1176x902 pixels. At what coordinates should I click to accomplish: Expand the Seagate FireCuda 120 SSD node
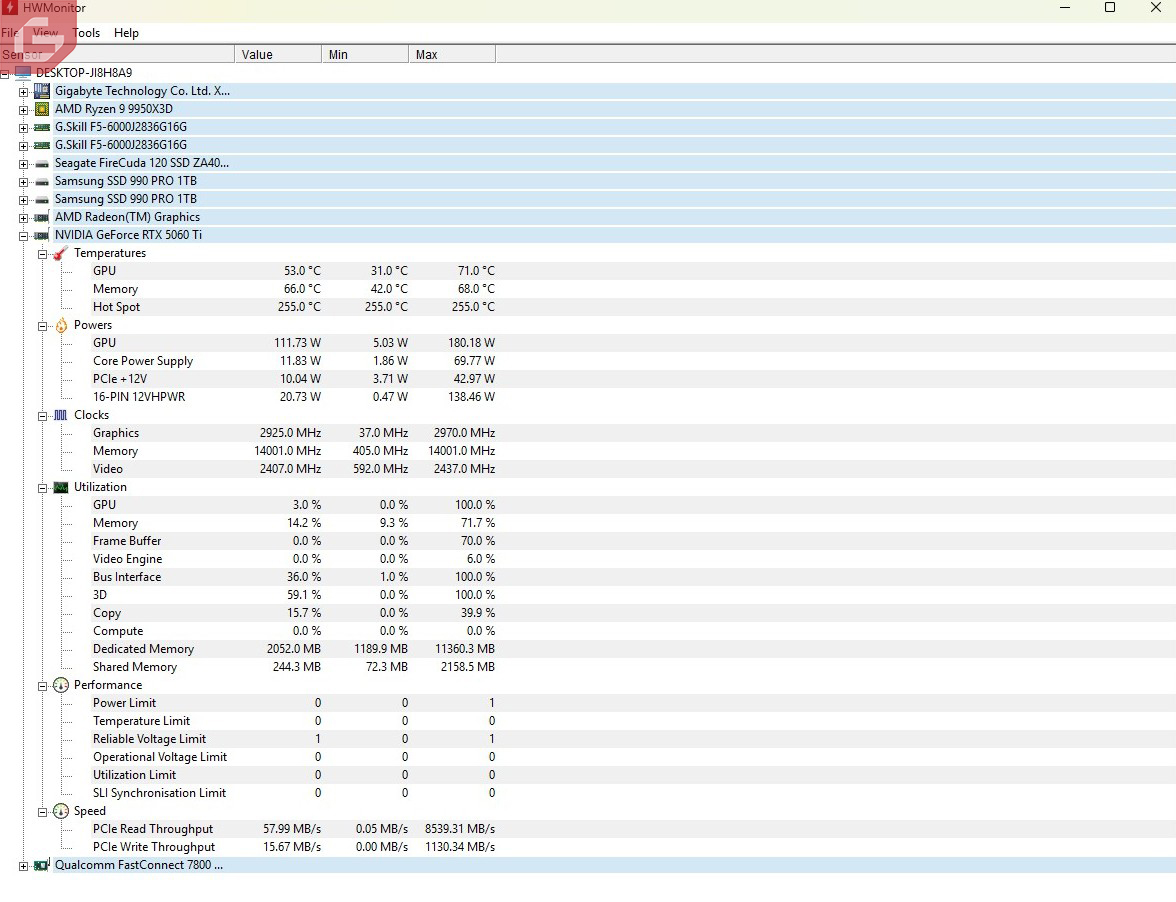23,163
